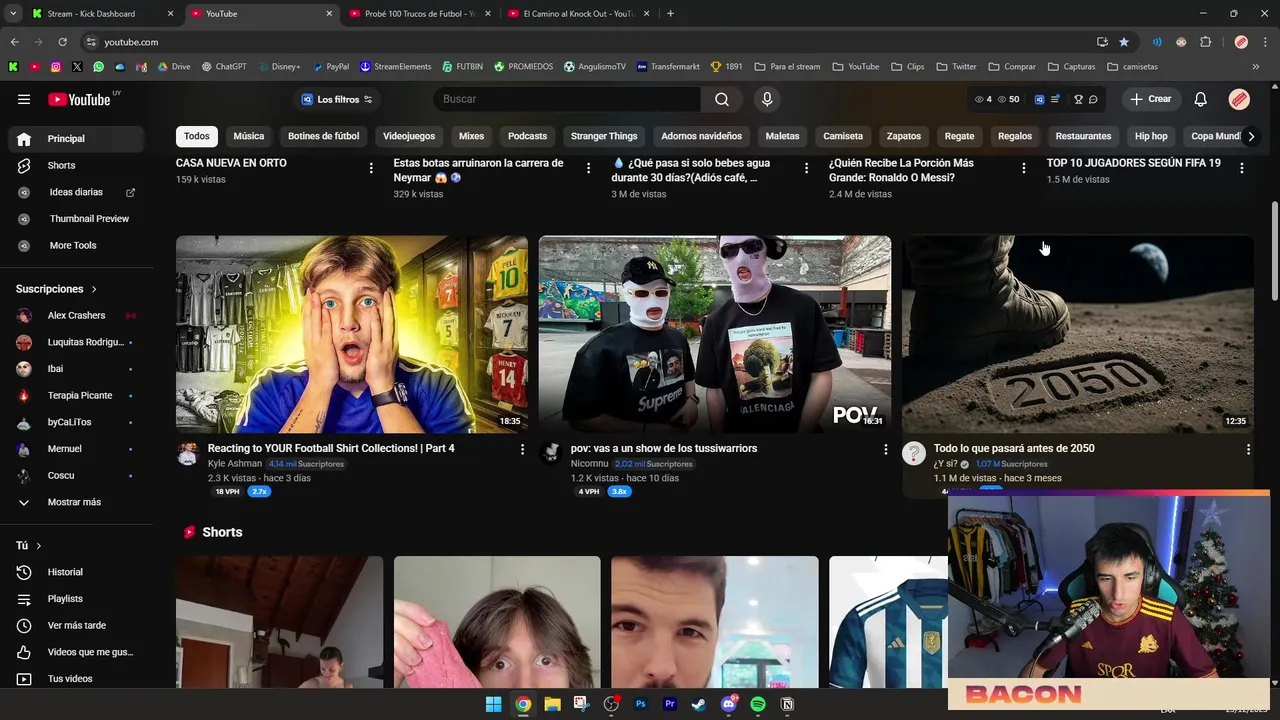The image size is (1280, 720).
Task: Open Alex Crashers subscription channel
Action: pos(76,315)
